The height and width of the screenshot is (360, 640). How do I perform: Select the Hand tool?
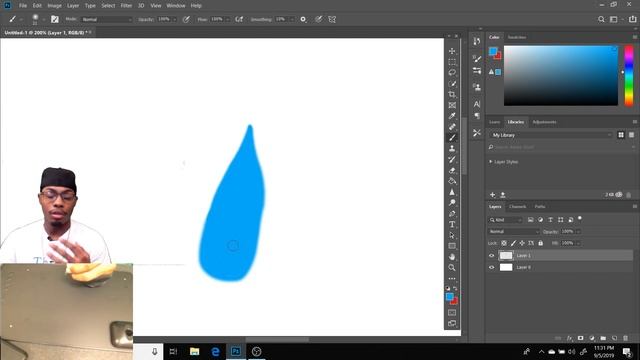(x=452, y=257)
